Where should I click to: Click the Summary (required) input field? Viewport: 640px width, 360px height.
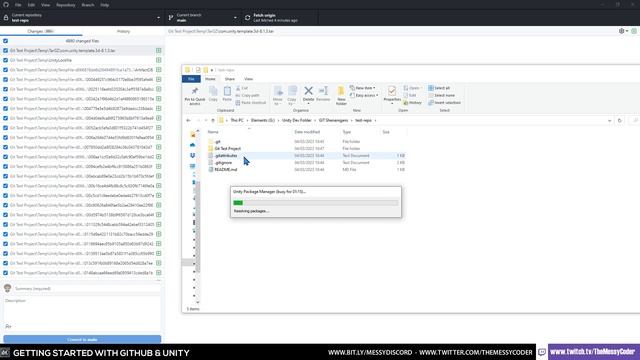point(87,289)
